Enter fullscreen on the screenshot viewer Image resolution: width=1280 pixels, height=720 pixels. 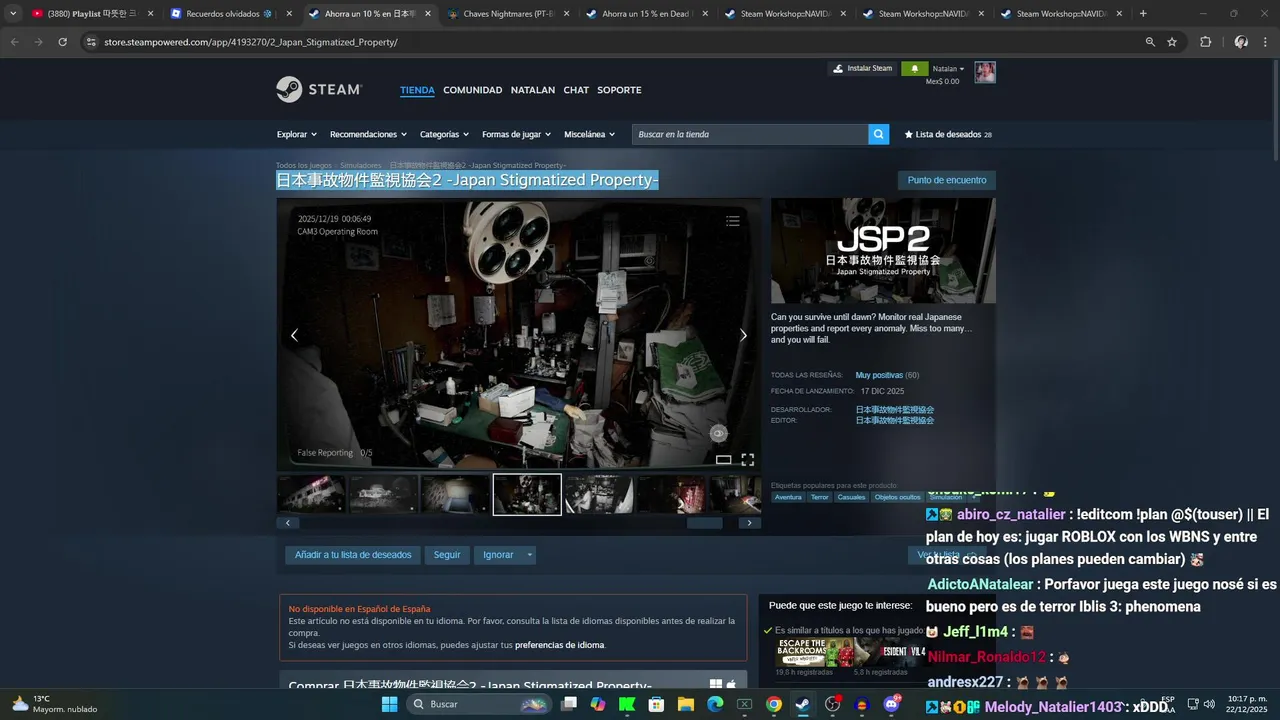coord(747,459)
